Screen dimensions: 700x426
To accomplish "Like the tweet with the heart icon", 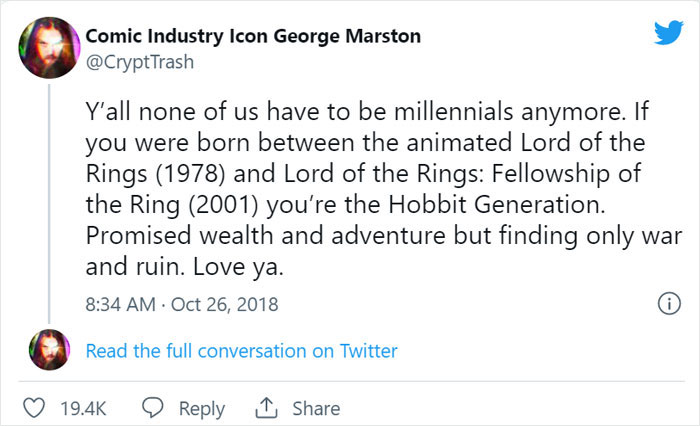I will [x=34, y=408].
